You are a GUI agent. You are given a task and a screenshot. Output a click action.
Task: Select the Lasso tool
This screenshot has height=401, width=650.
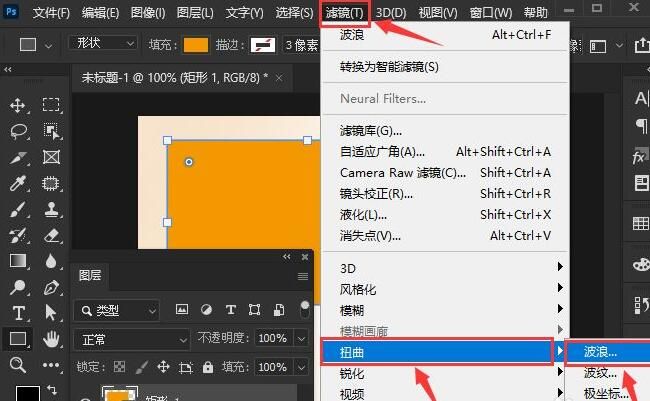(x=18, y=131)
